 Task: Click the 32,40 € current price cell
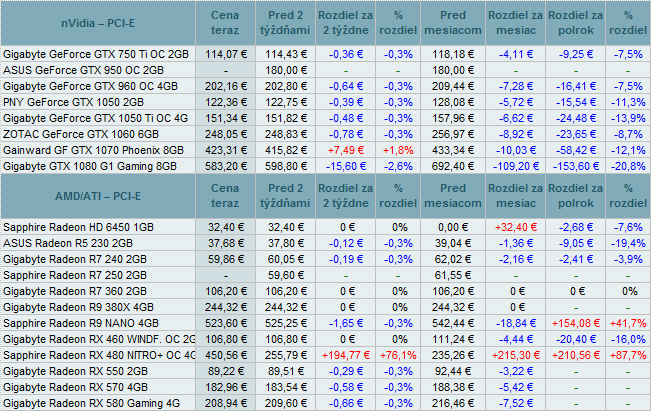225,228
